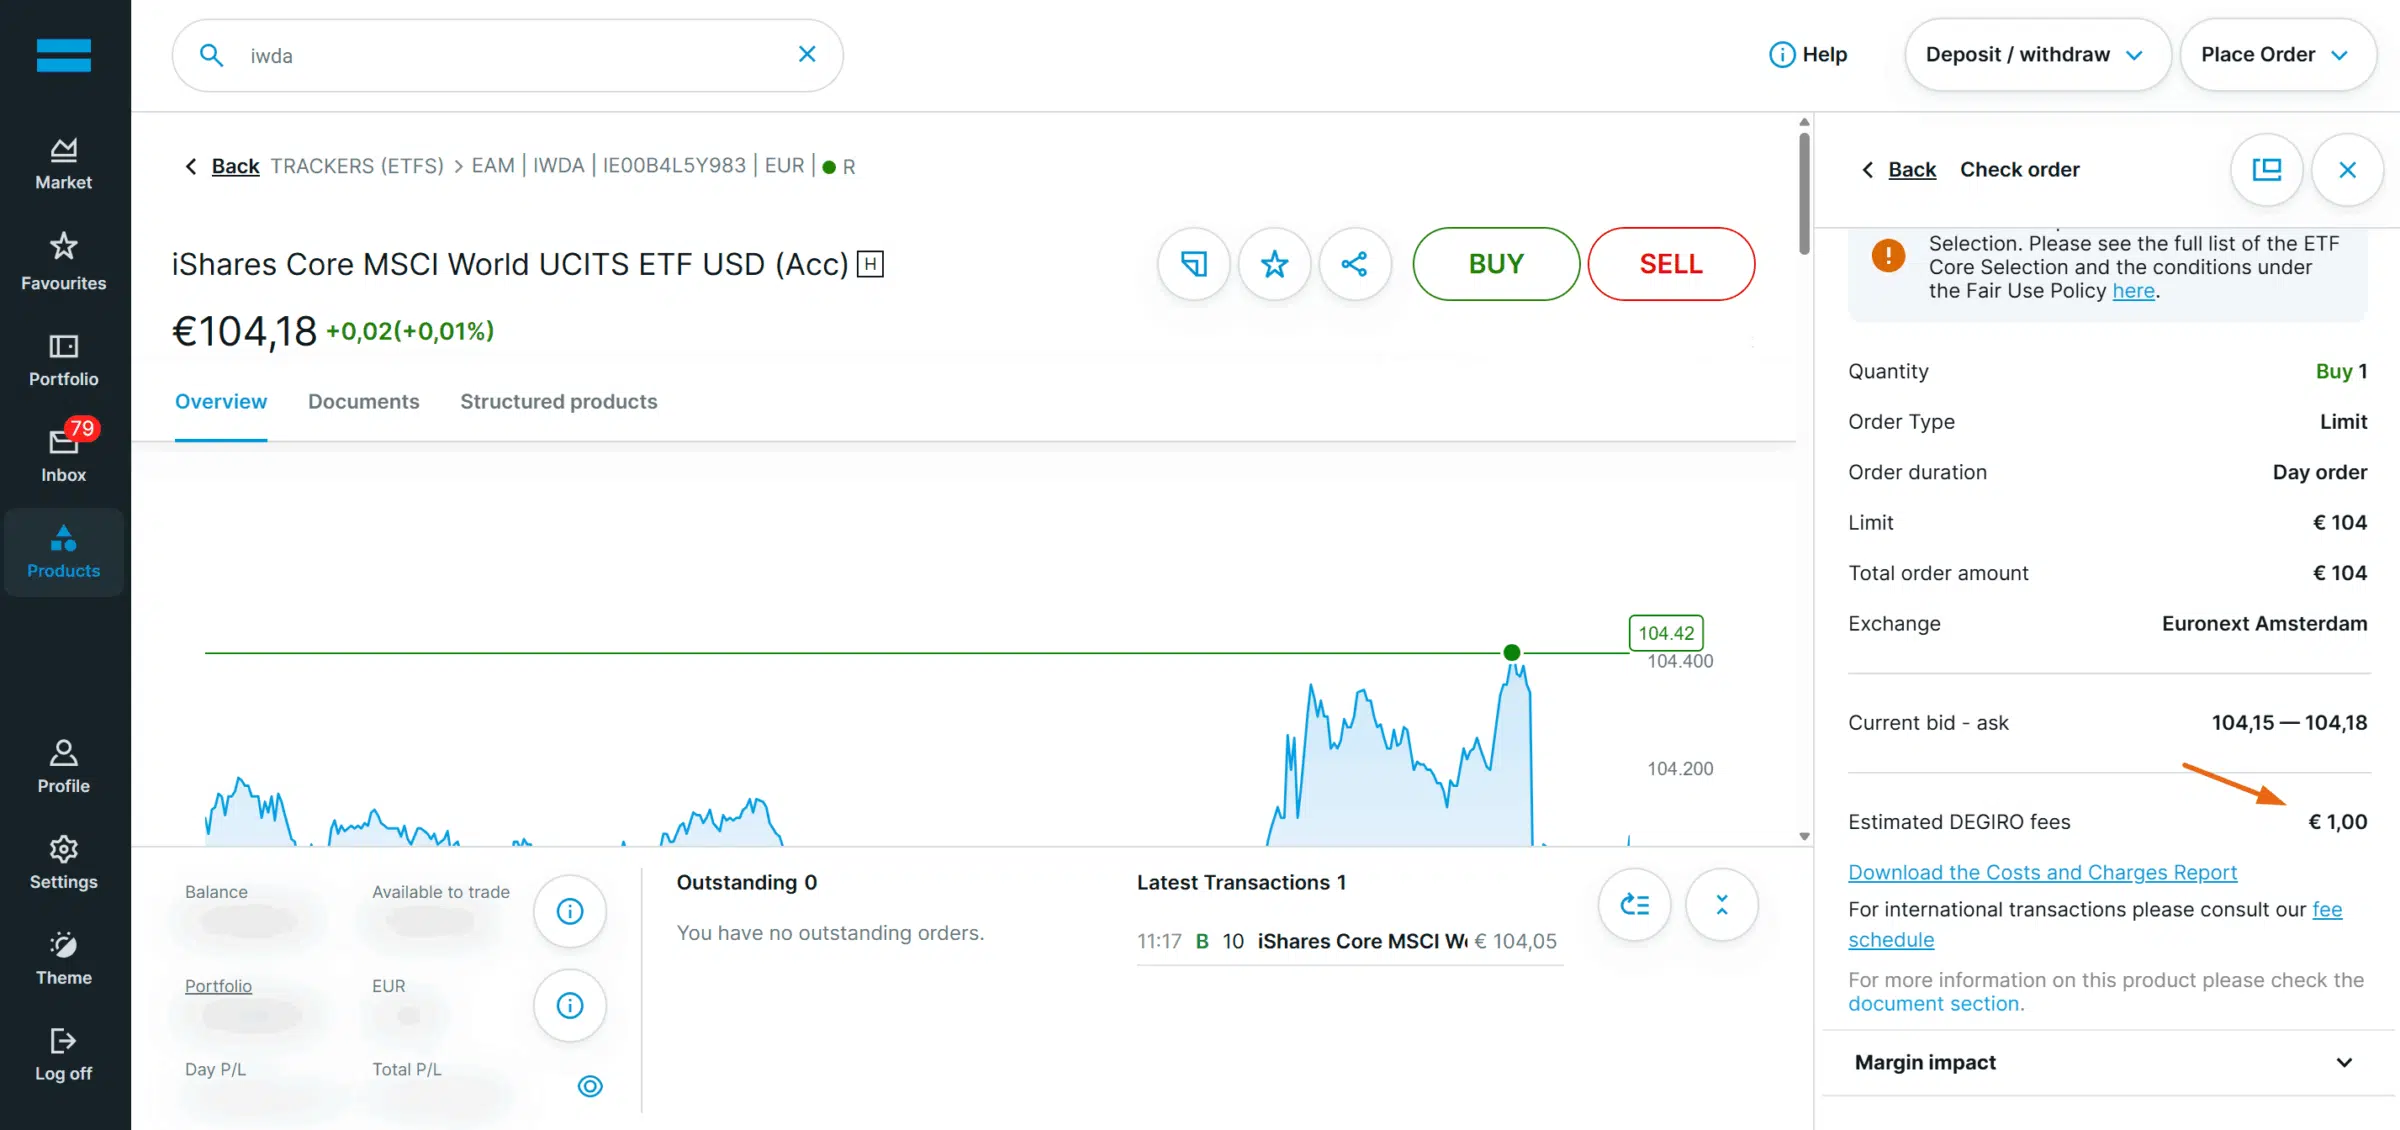Go Back from the product page
The height and width of the screenshot is (1130, 2400).
222,166
